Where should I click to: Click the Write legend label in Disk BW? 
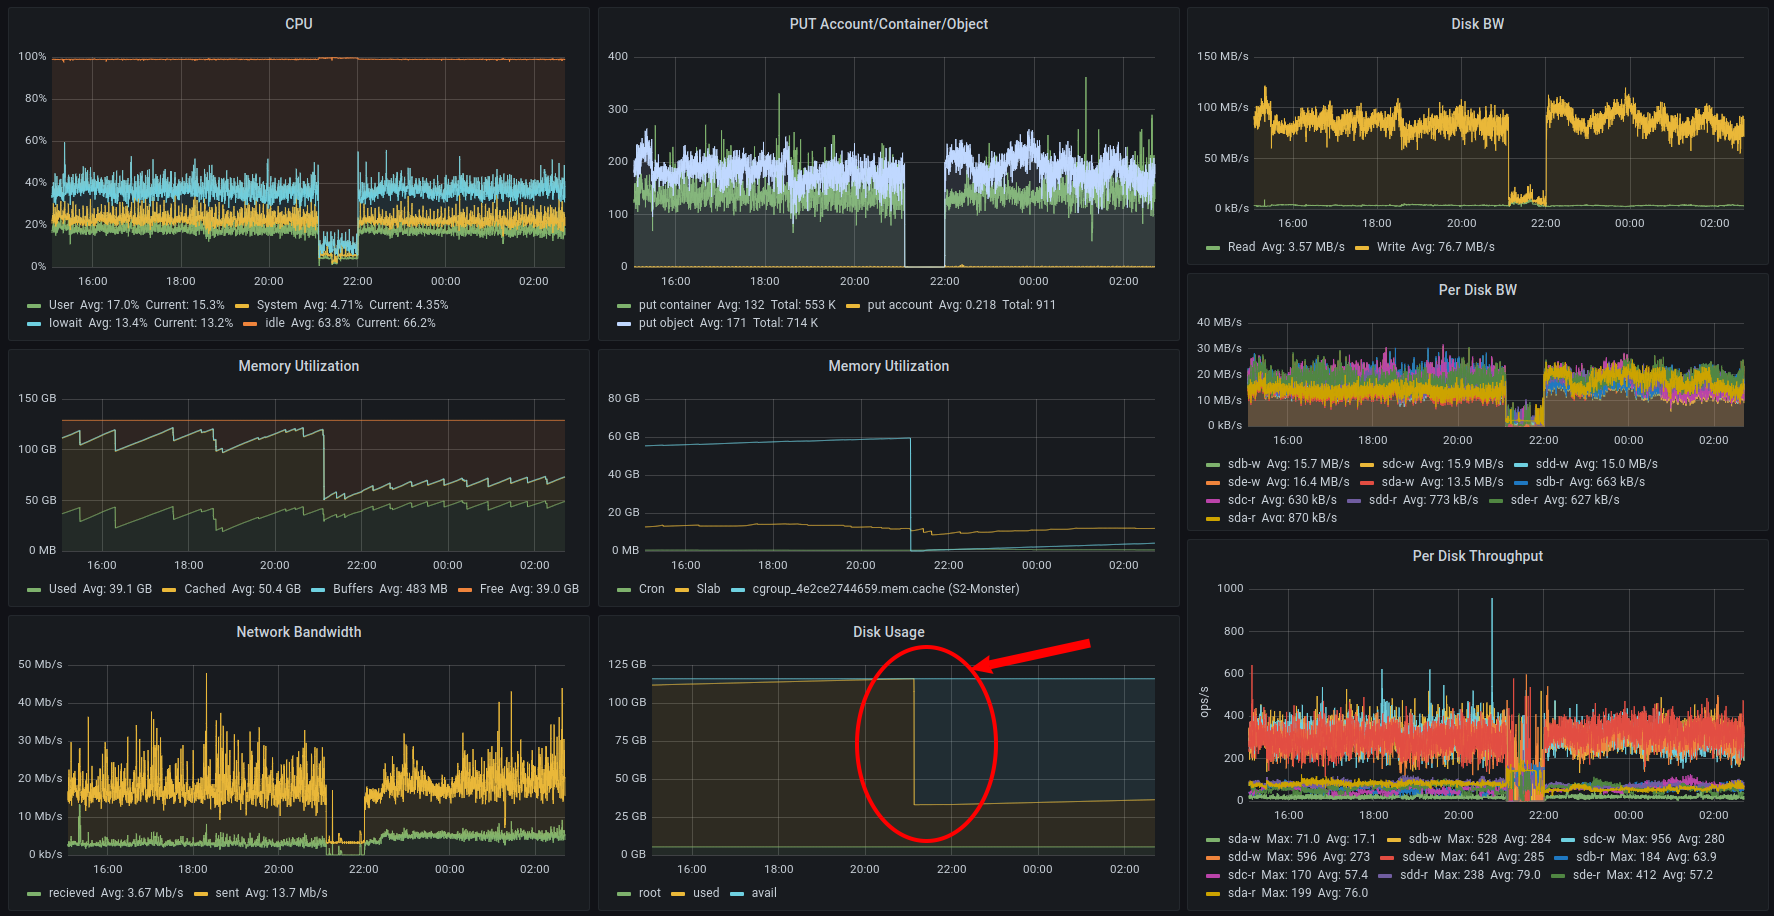pos(1390,247)
